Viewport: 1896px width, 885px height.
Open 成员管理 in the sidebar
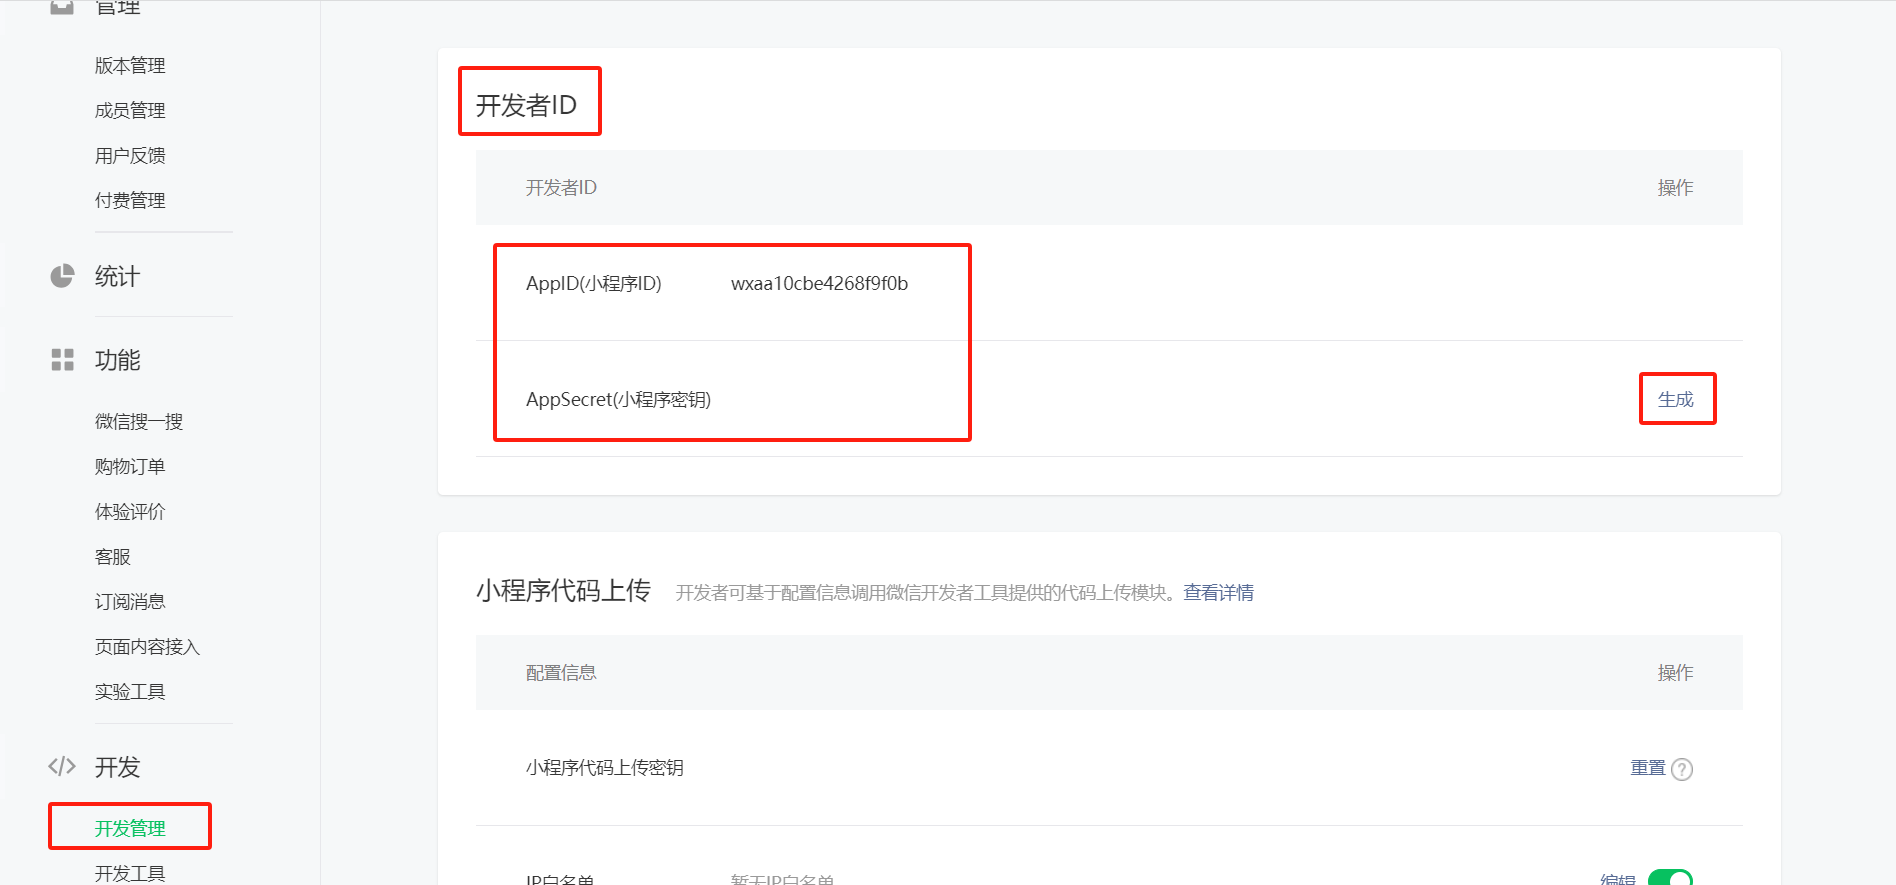tap(130, 111)
